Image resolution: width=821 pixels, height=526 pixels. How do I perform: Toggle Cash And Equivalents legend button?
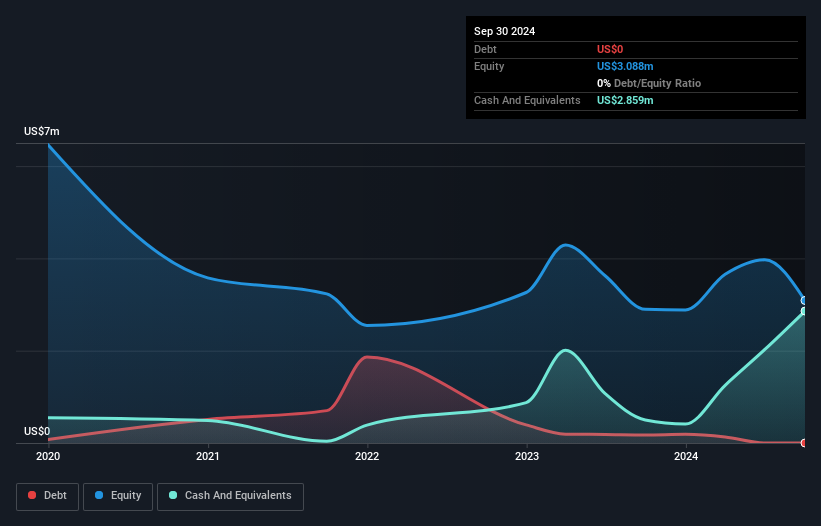pos(230,496)
